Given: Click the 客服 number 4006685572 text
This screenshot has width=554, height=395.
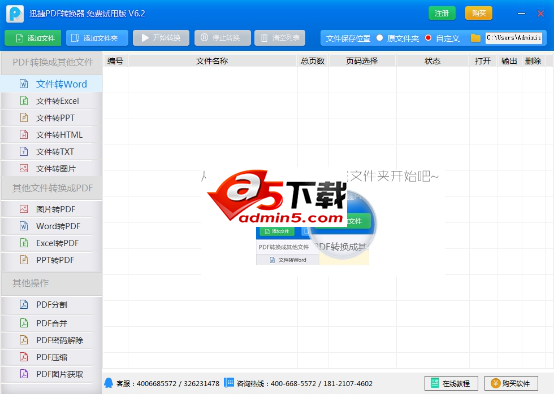Looking at the screenshot, I should (x=157, y=384).
